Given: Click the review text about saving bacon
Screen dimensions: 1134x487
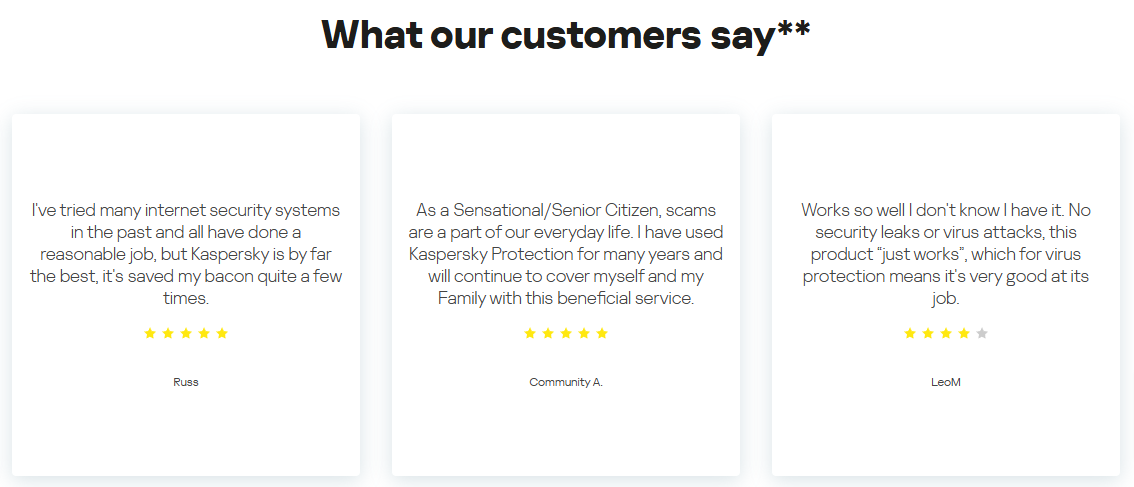Looking at the screenshot, I should [x=186, y=254].
